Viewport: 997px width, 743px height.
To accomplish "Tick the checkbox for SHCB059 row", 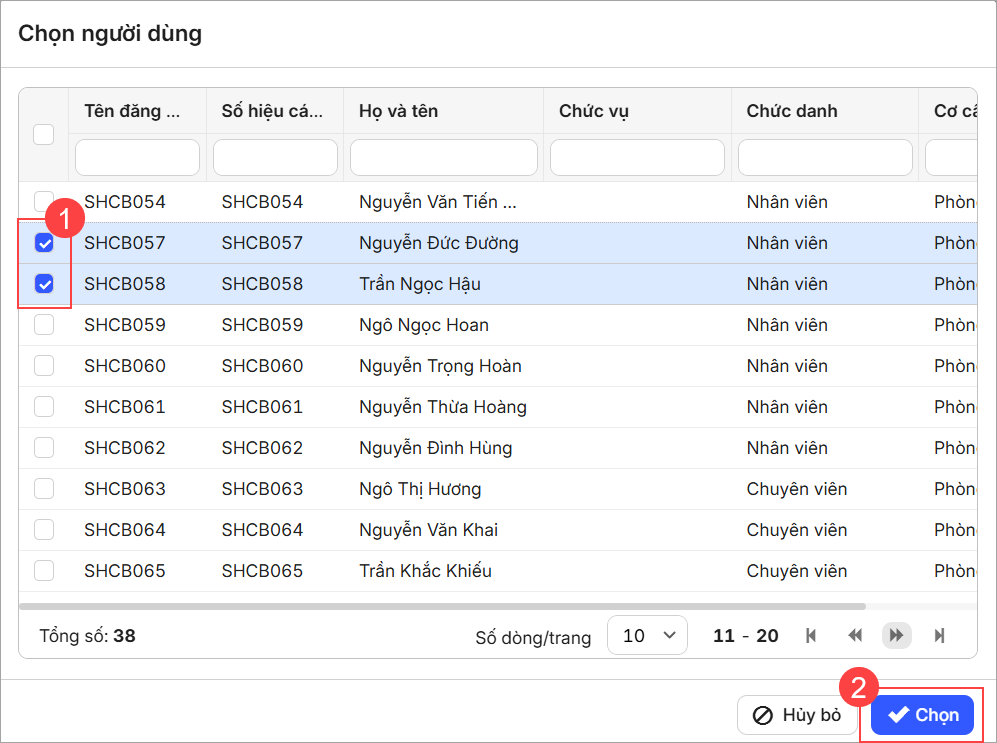I will point(44,325).
